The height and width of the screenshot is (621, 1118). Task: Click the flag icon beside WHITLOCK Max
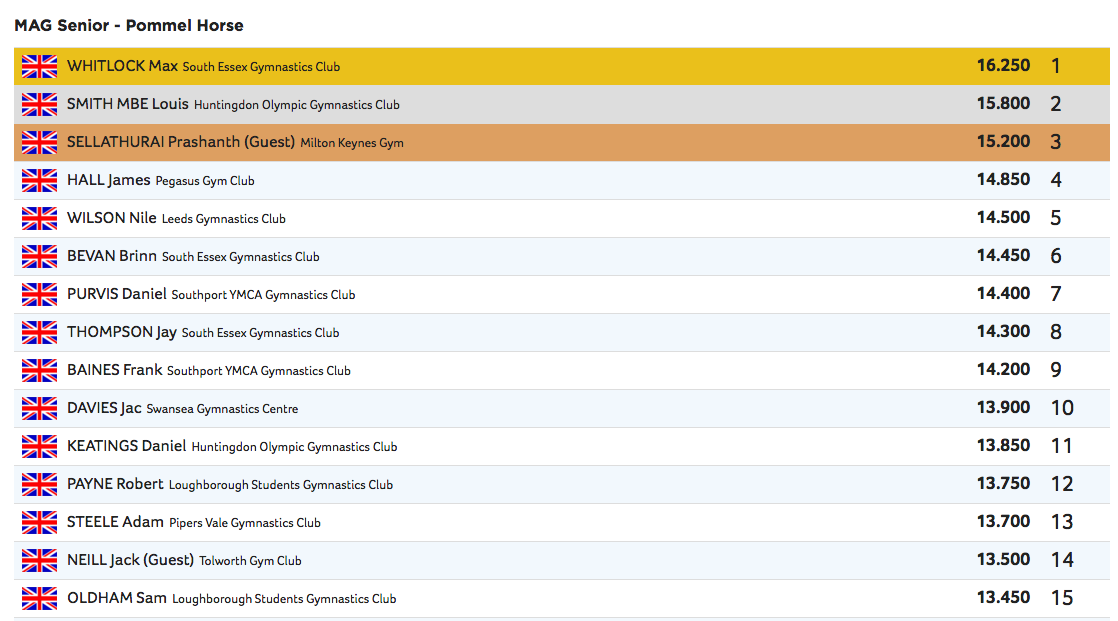[40, 67]
